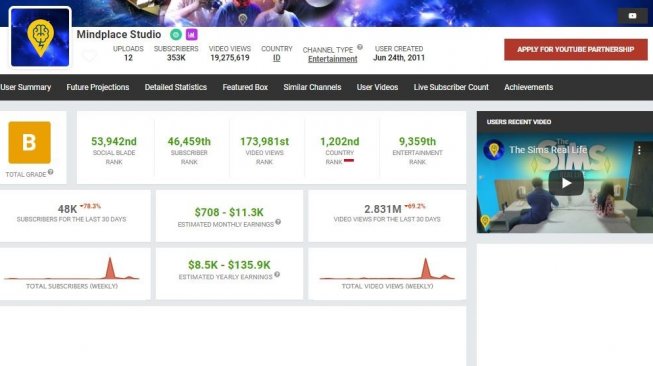653x366 pixels.
Task: Click the uploads count 12
Action: pyautogui.click(x=128, y=58)
